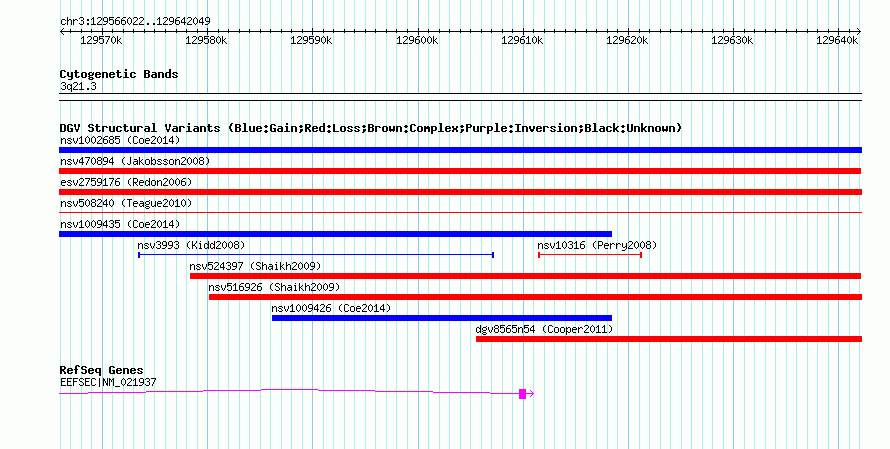Click the 129620k ruler tick label
This screenshot has width=890, height=449.
(627, 40)
